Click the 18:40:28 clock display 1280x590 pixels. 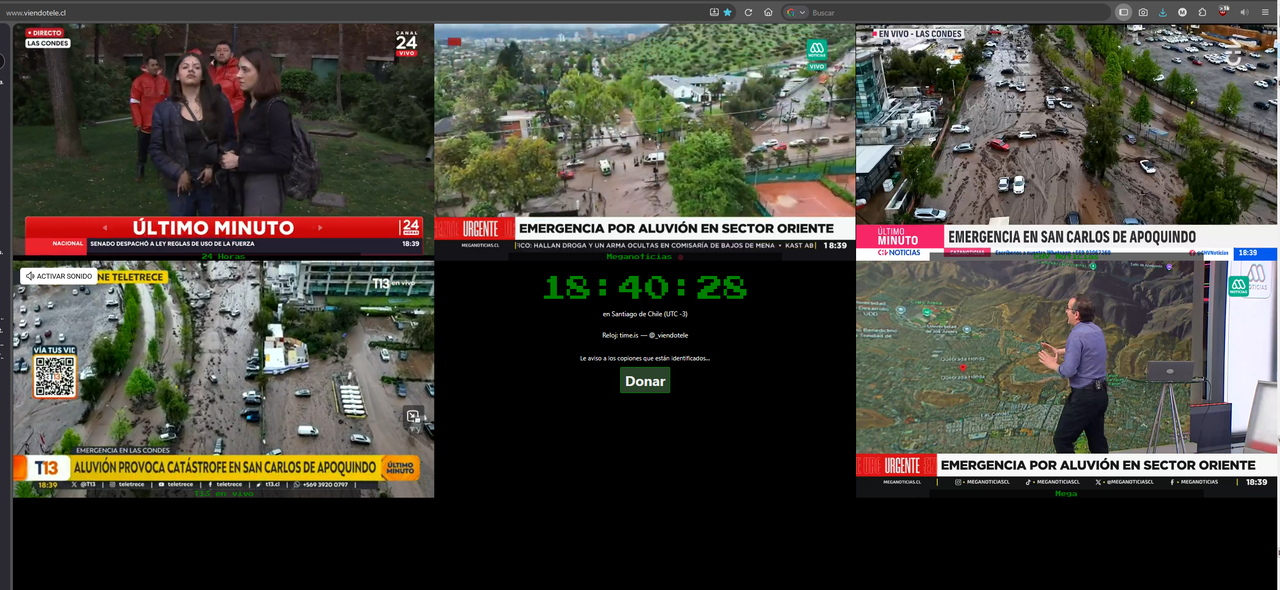tap(645, 288)
